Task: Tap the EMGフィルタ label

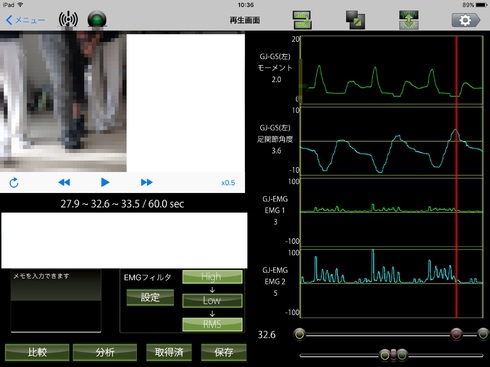Action: (147, 277)
